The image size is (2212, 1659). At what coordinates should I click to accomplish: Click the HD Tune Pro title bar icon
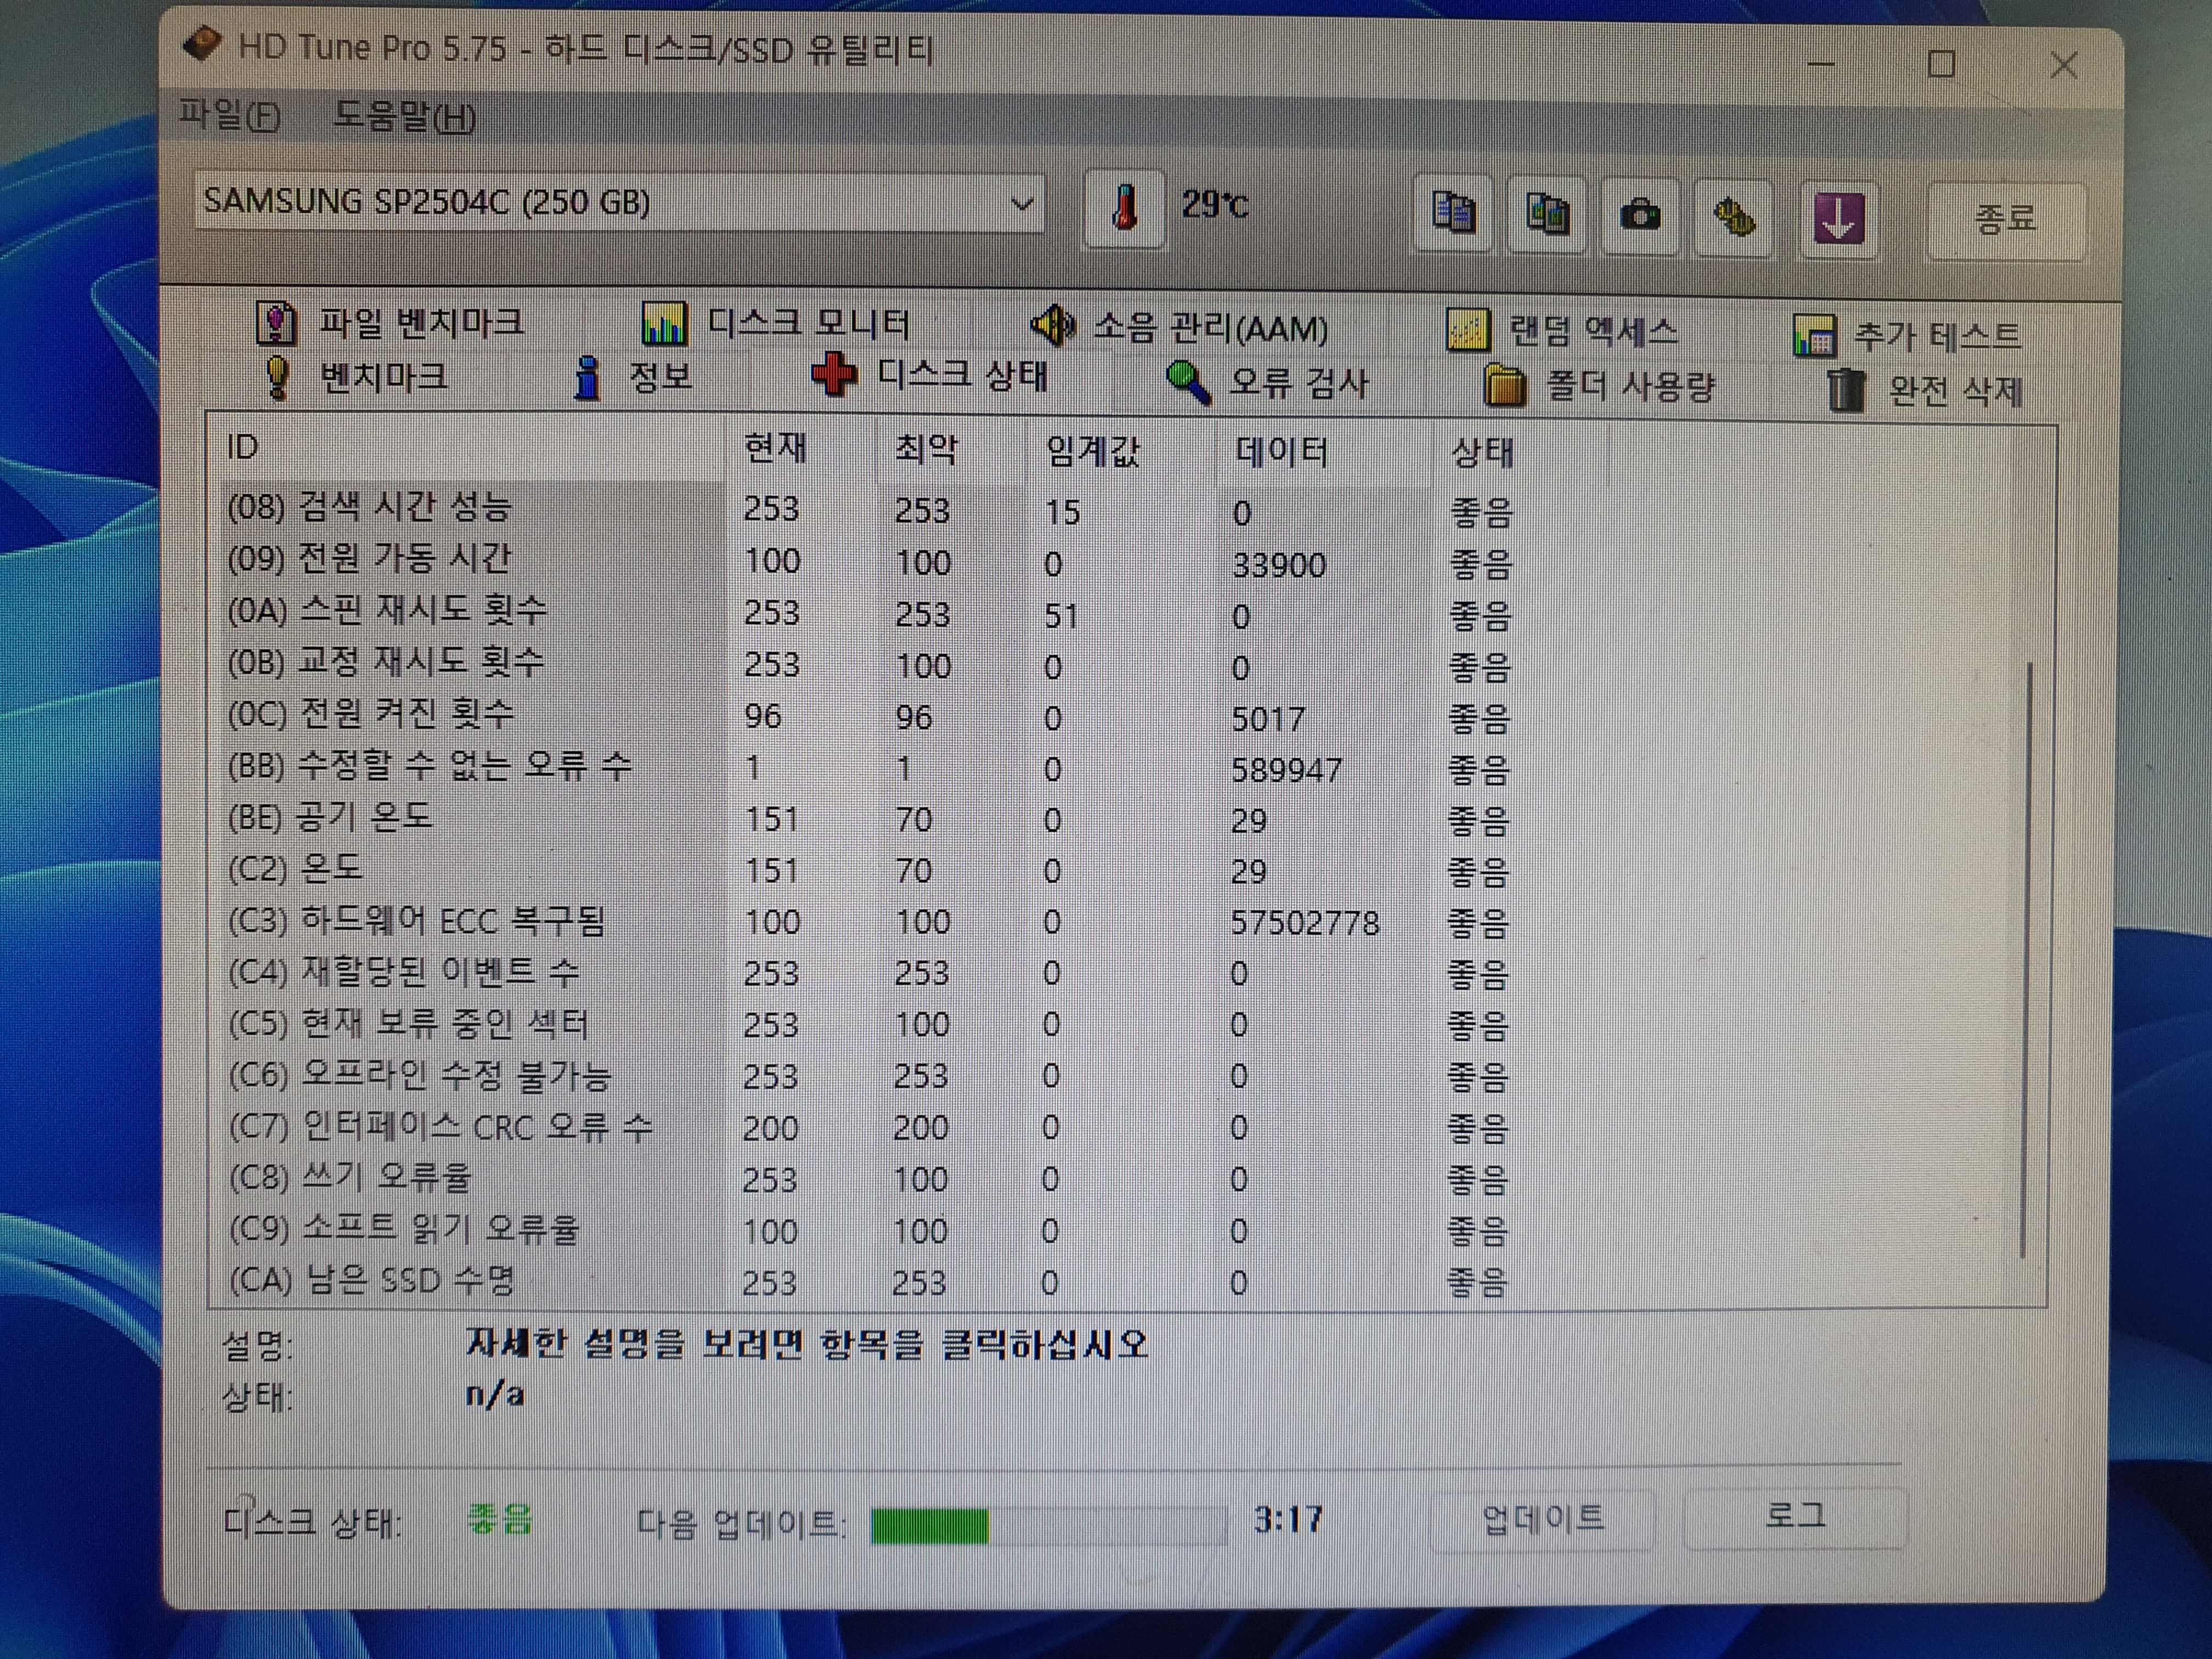203,45
